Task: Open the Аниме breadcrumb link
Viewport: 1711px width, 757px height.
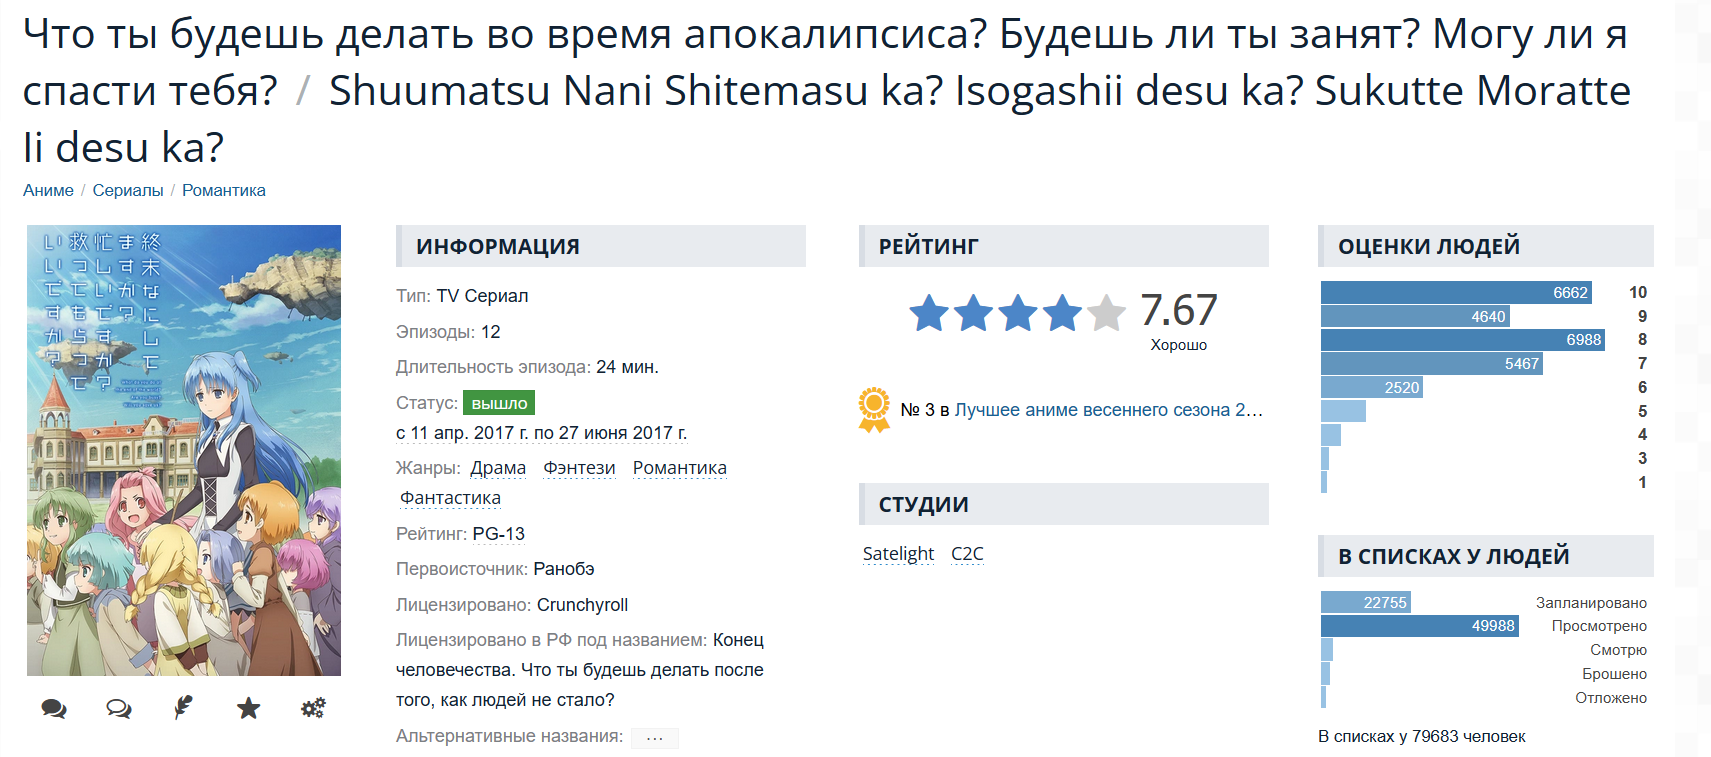Action: click(x=48, y=190)
